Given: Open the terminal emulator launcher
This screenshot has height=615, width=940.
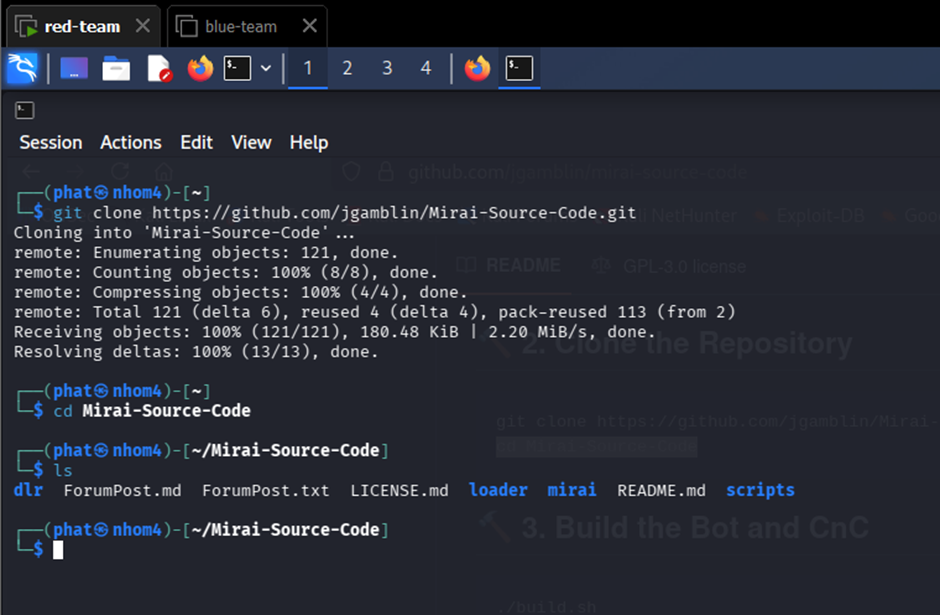Looking at the screenshot, I should point(237,68).
